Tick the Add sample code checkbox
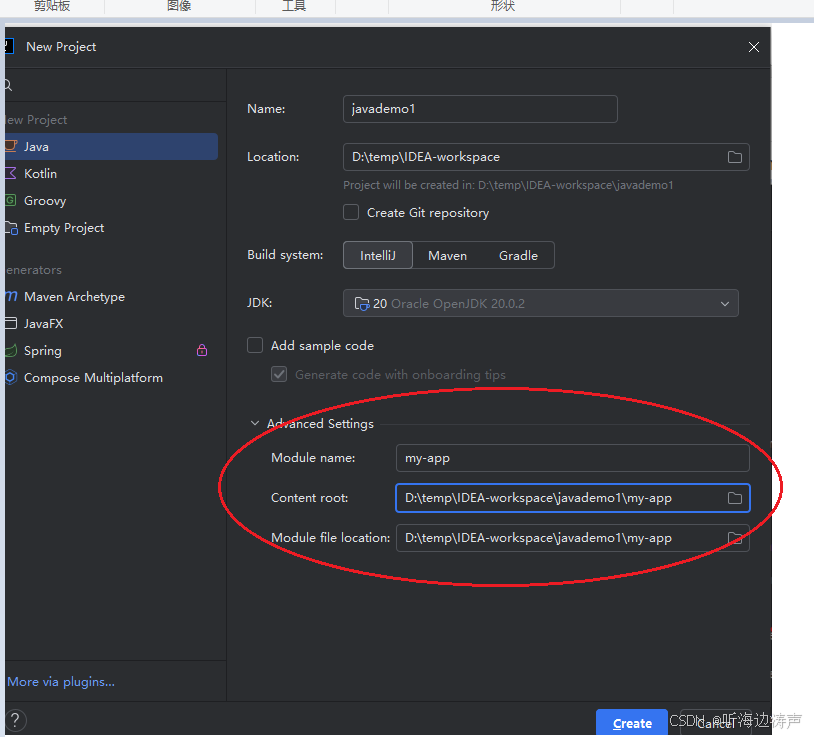 [255, 345]
